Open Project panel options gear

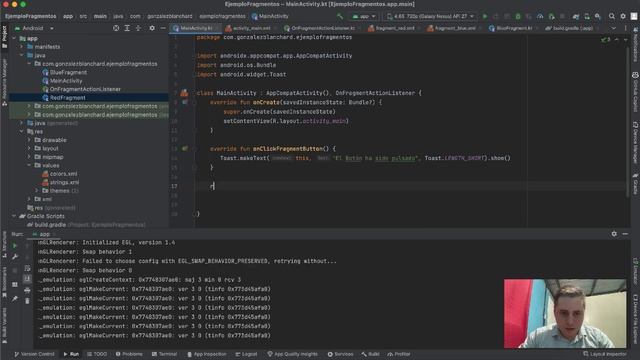pos(152,28)
